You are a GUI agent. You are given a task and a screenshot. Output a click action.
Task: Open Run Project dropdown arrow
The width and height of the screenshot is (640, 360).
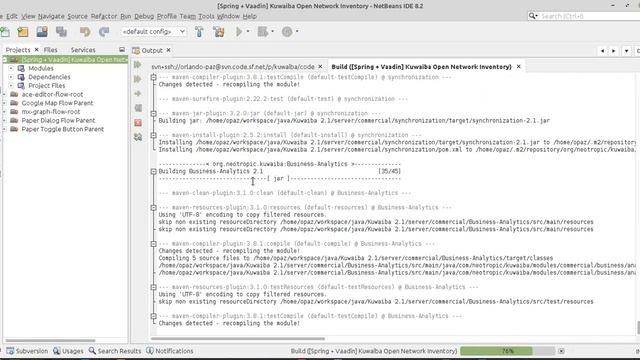(x=248, y=32)
